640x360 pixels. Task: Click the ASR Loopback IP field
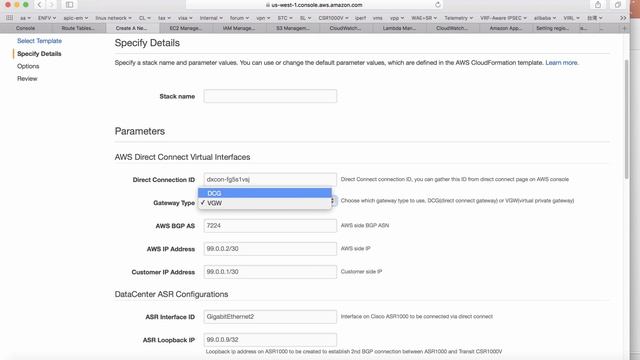pyautogui.click(x=270, y=340)
